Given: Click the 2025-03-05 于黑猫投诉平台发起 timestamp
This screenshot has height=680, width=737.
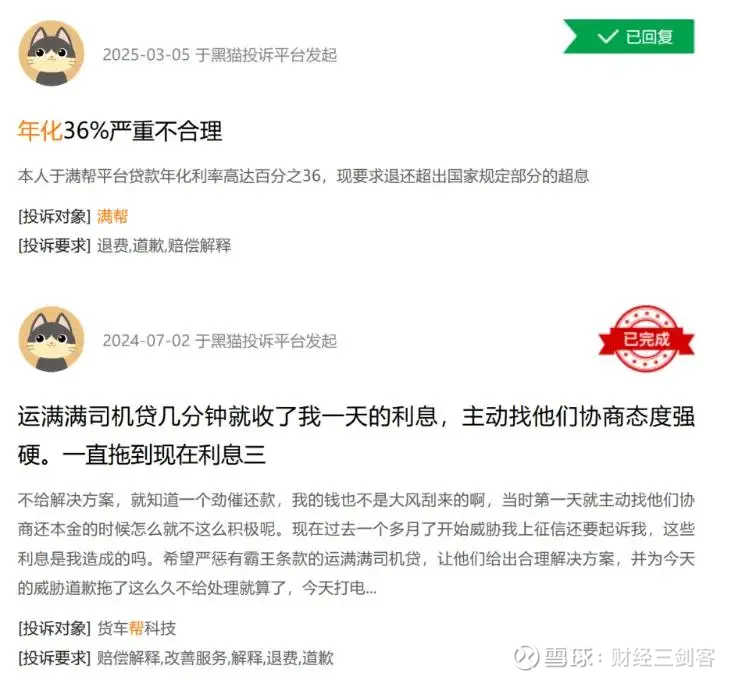Looking at the screenshot, I should pyautogui.click(x=220, y=55).
